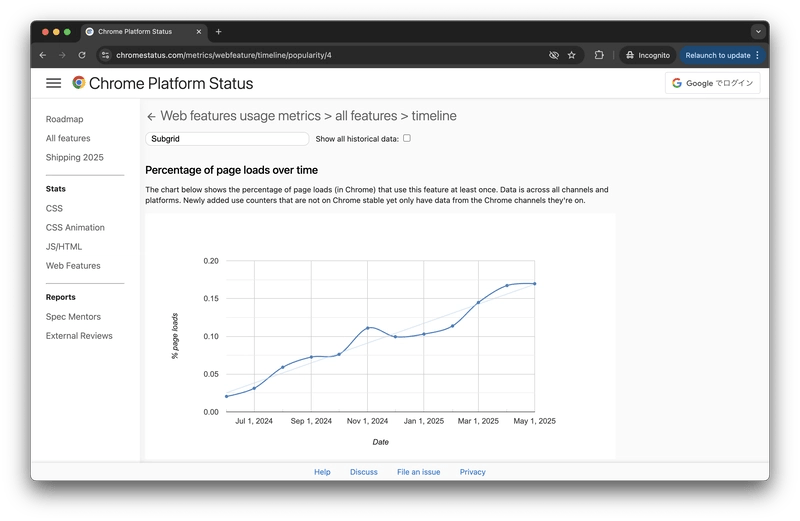Click the chart peak data point at Nov 1, 2024
This screenshot has height=521, width=800.
(x=368, y=328)
